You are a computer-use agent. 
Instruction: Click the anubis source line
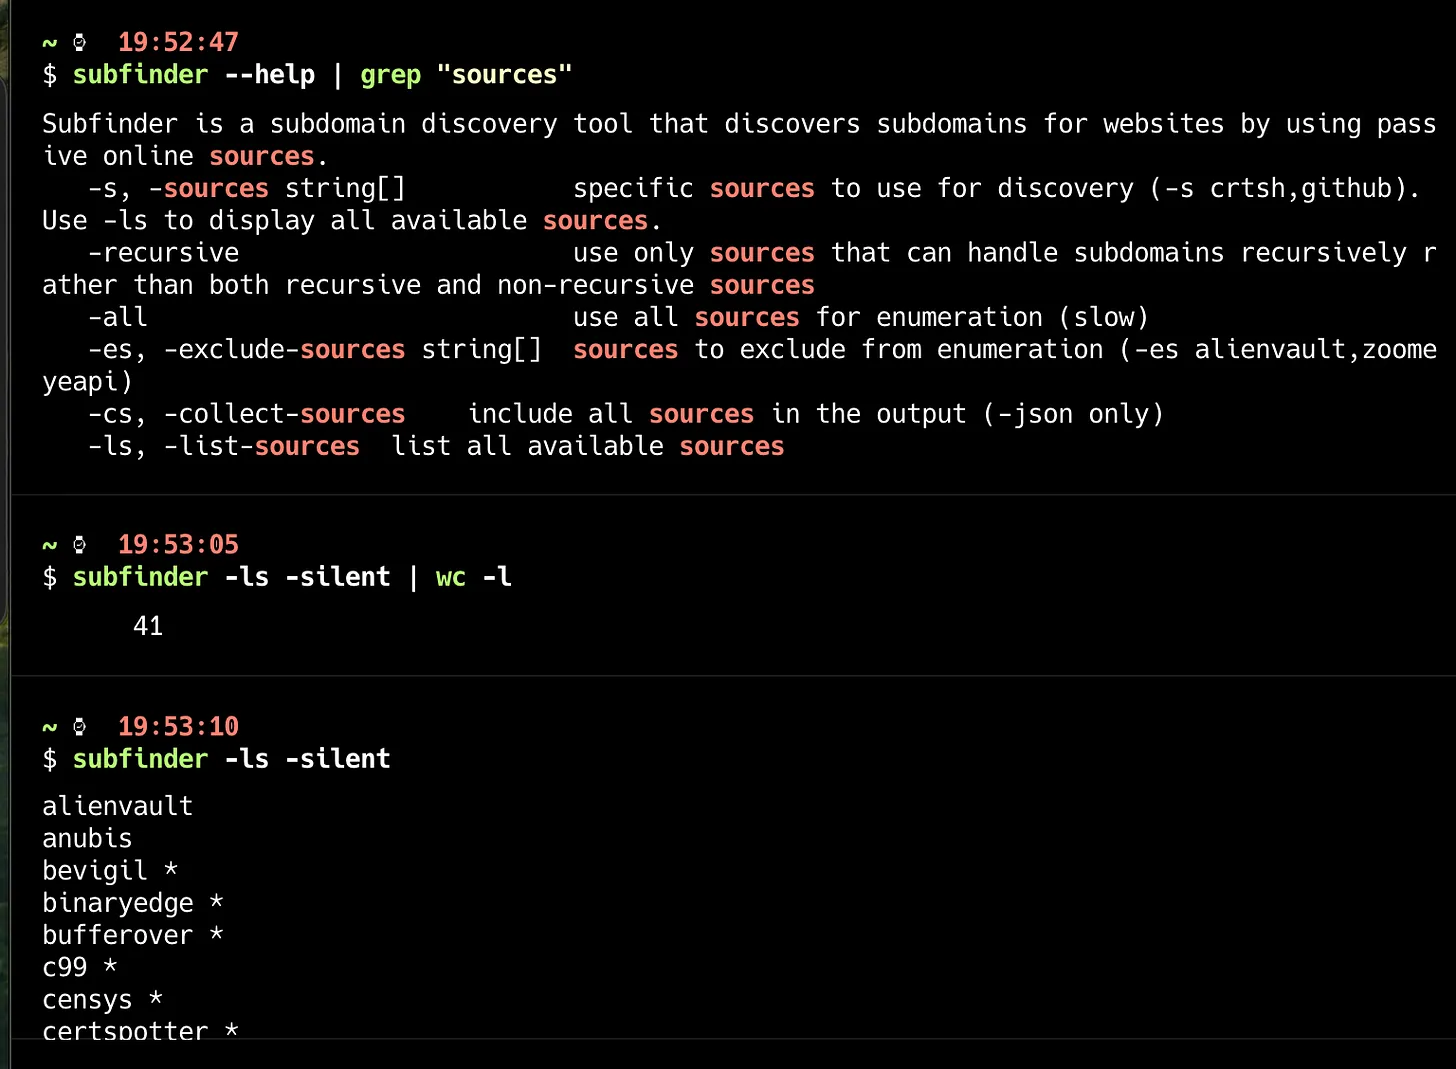(x=87, y=838)
